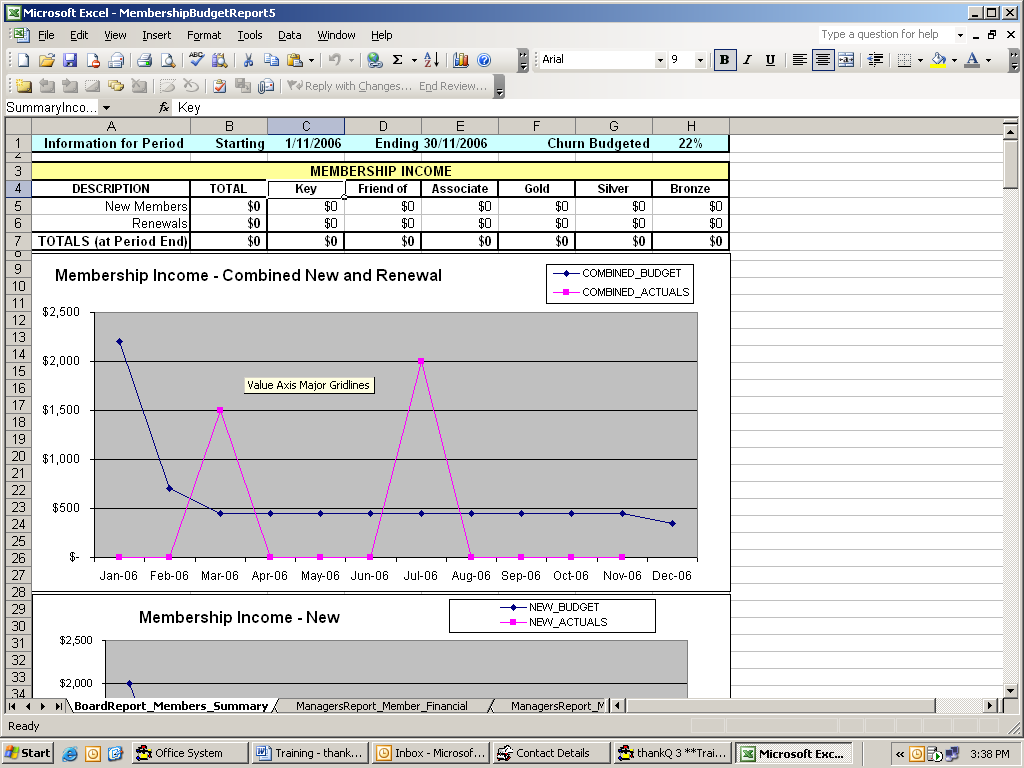Open a file with the folder icon

click(46, 60)
